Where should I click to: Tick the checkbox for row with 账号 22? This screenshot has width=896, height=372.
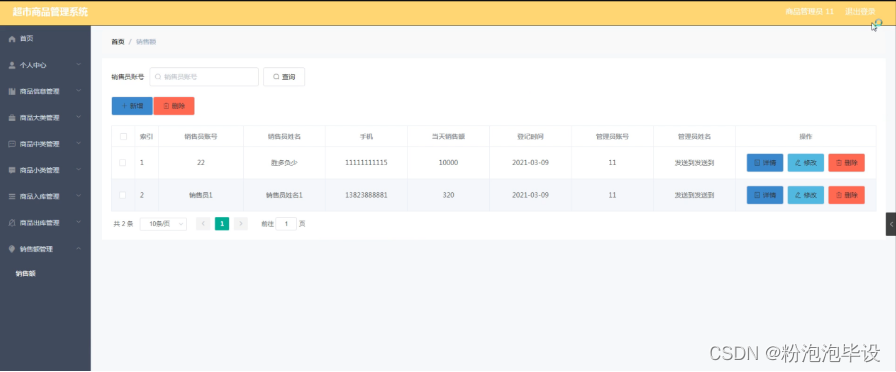click(x=123, y=163)
